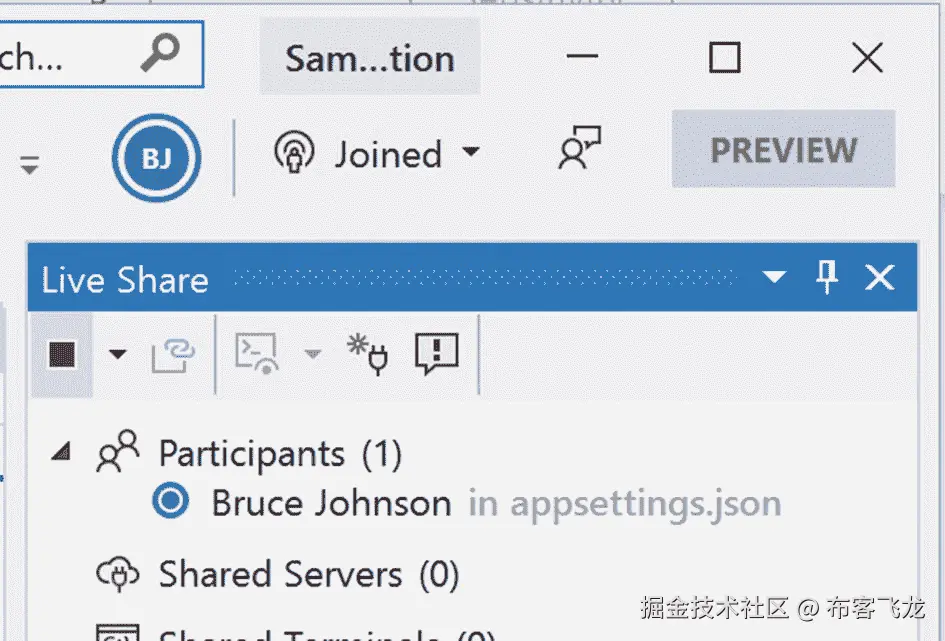Screen dimensions: 945x641
Task: Open the share terminal dropdown arrow
Action: 313,354
